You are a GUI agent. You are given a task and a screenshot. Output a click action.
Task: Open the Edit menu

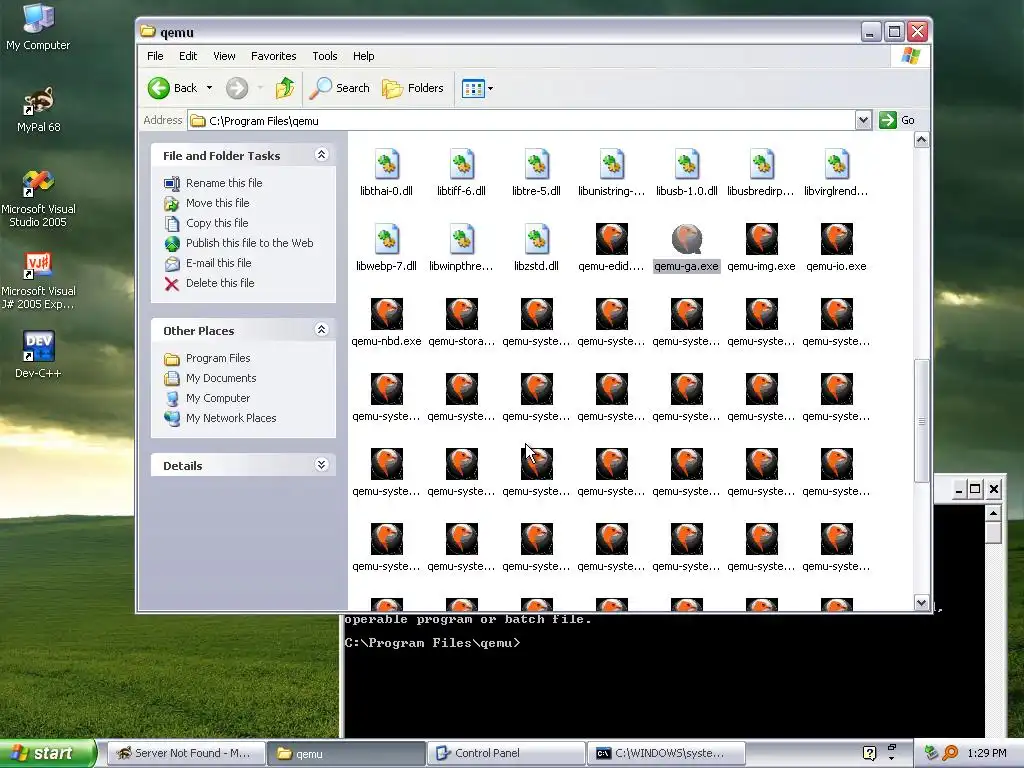tap(188, 56)
